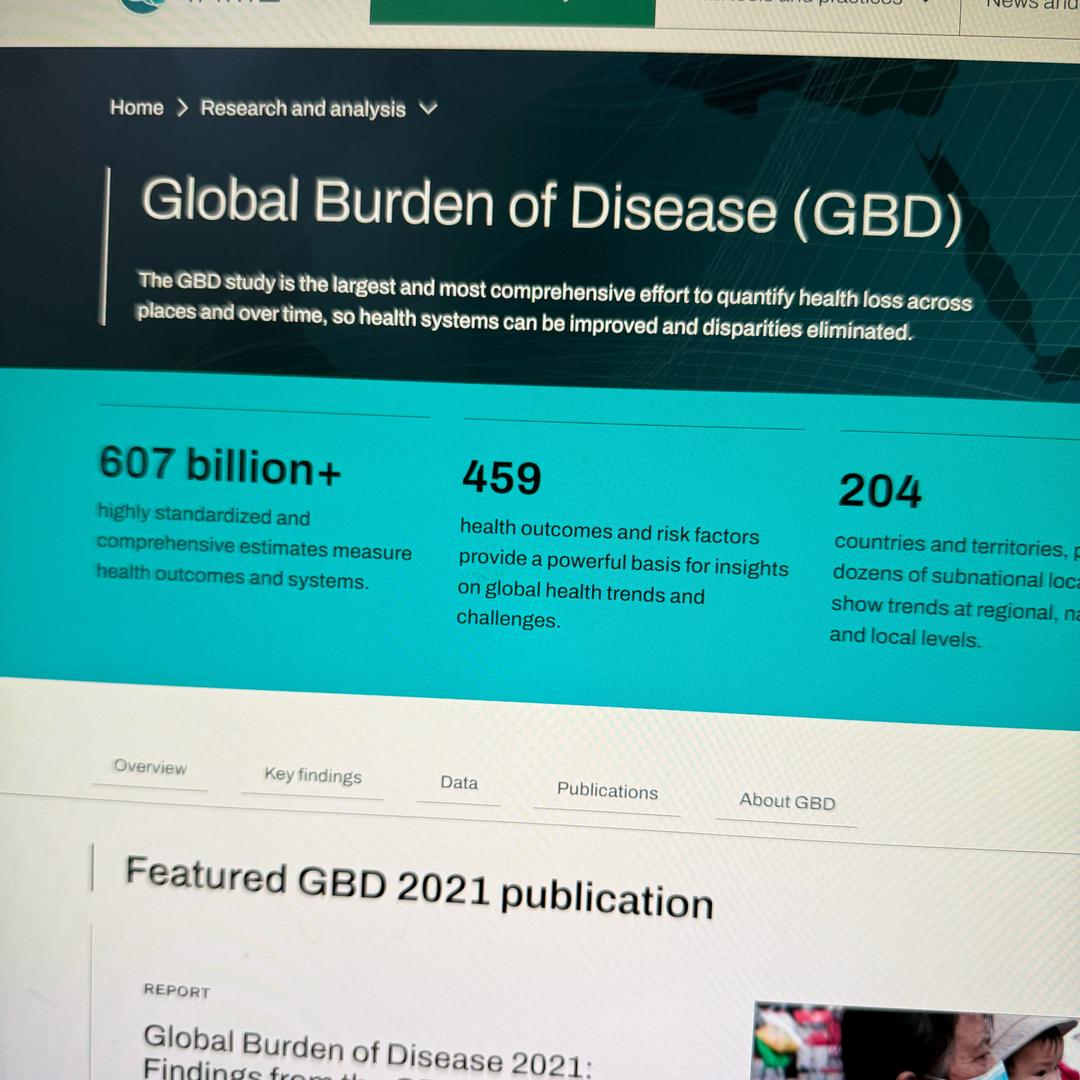Image resolution: width=1080 pixels, height=1080 pixels.
Task: Click the arrow separator after Home breadcrumb
Action: 182,109
